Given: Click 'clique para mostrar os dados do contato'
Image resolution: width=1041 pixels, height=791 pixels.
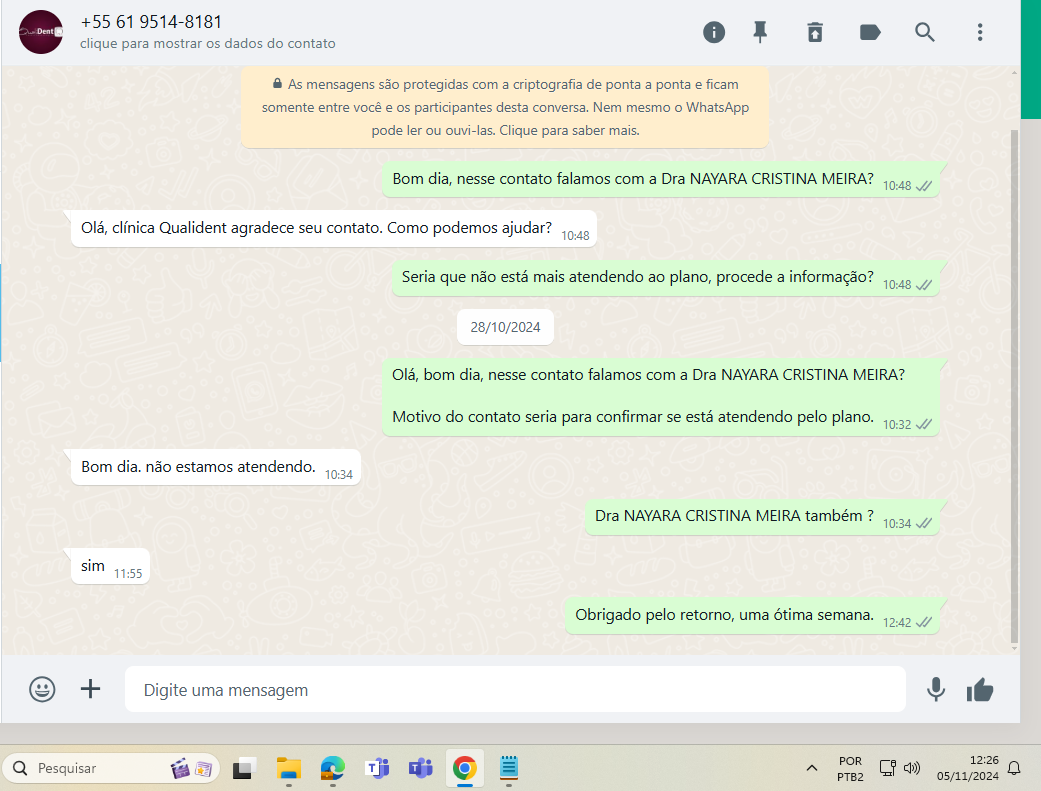Looking at the screenshot, I should click(x=208, y=43).
